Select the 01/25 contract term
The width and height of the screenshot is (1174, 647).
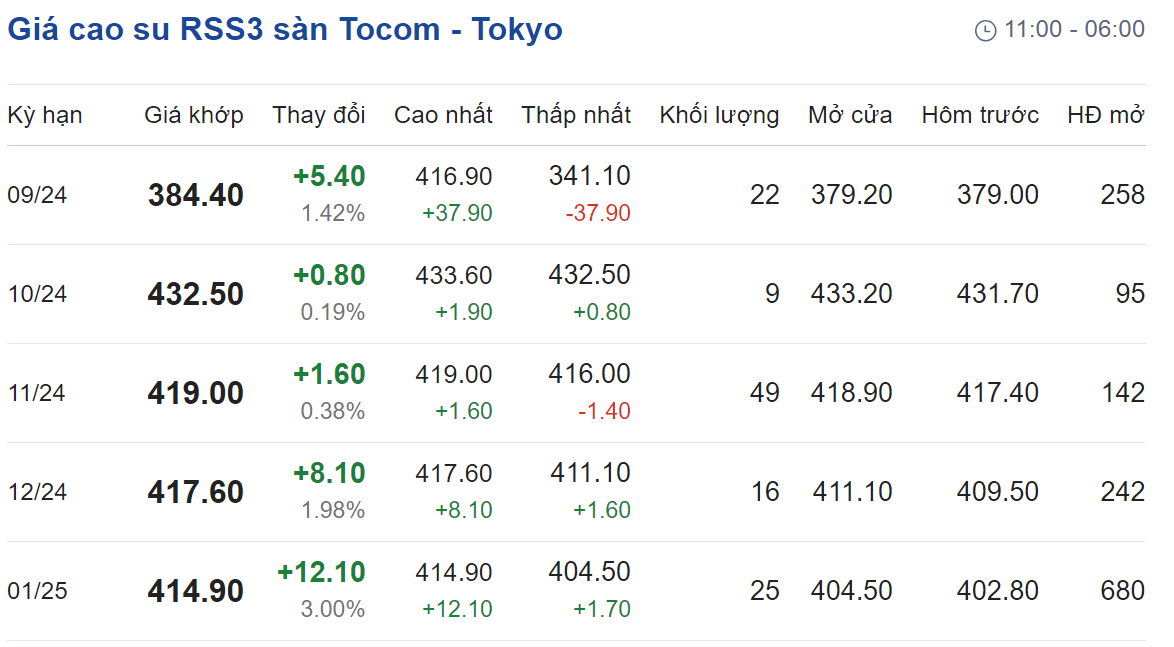[37, 591]
